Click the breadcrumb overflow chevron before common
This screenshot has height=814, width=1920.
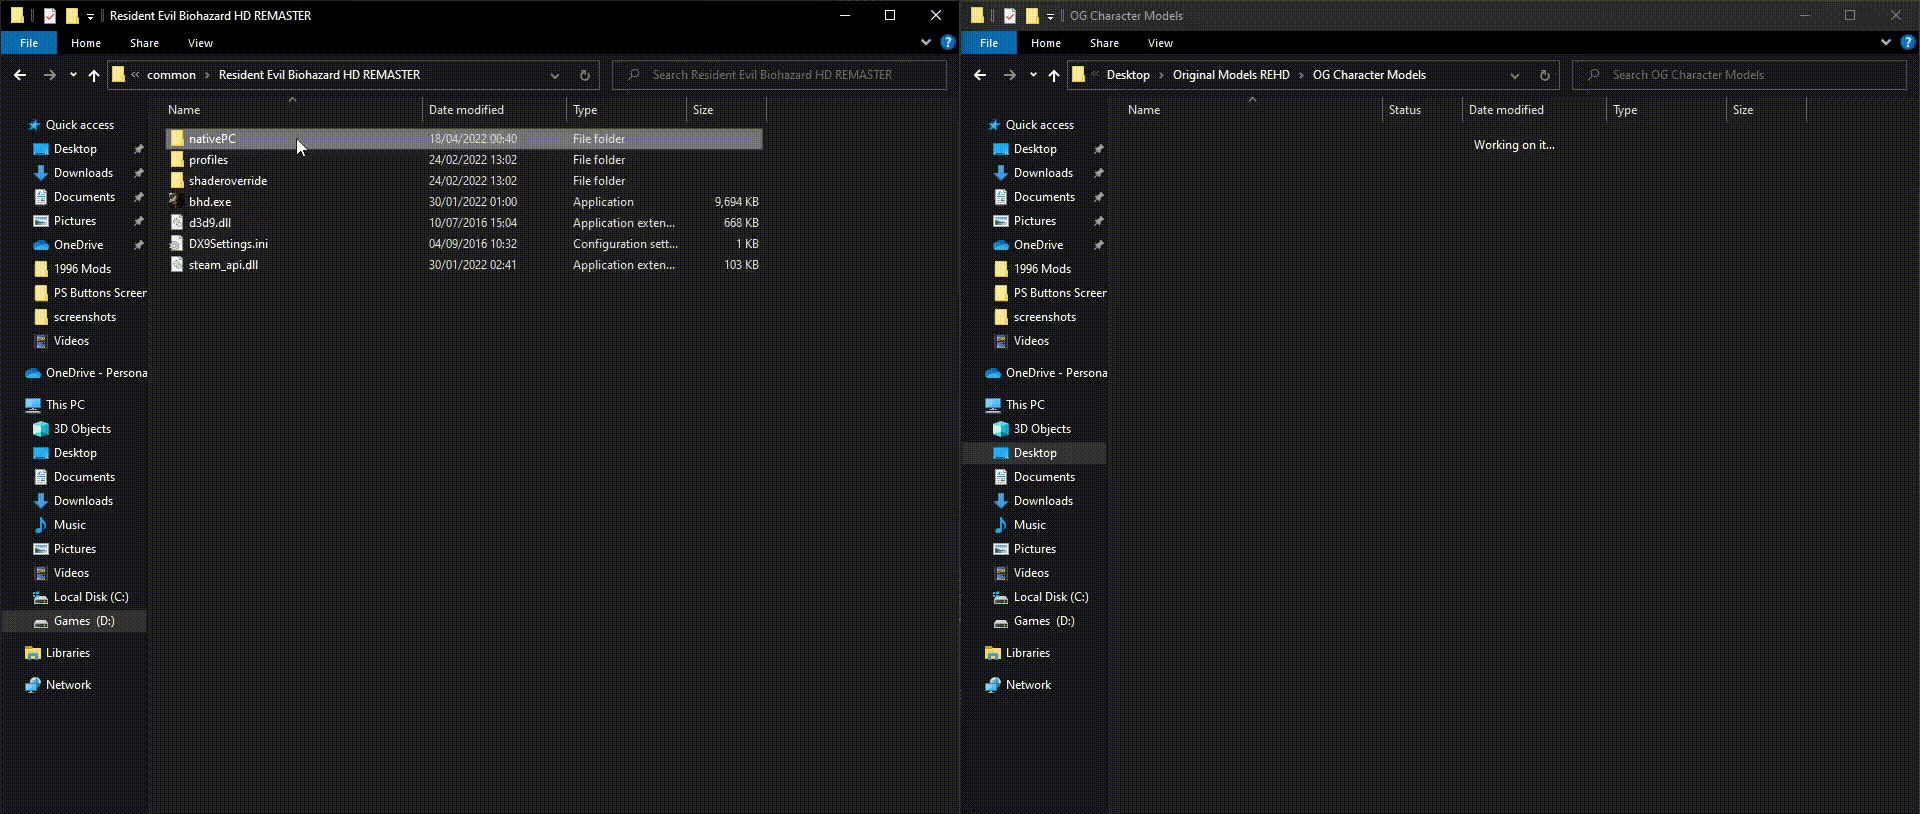pyautogui.click(x=135, y=75)
